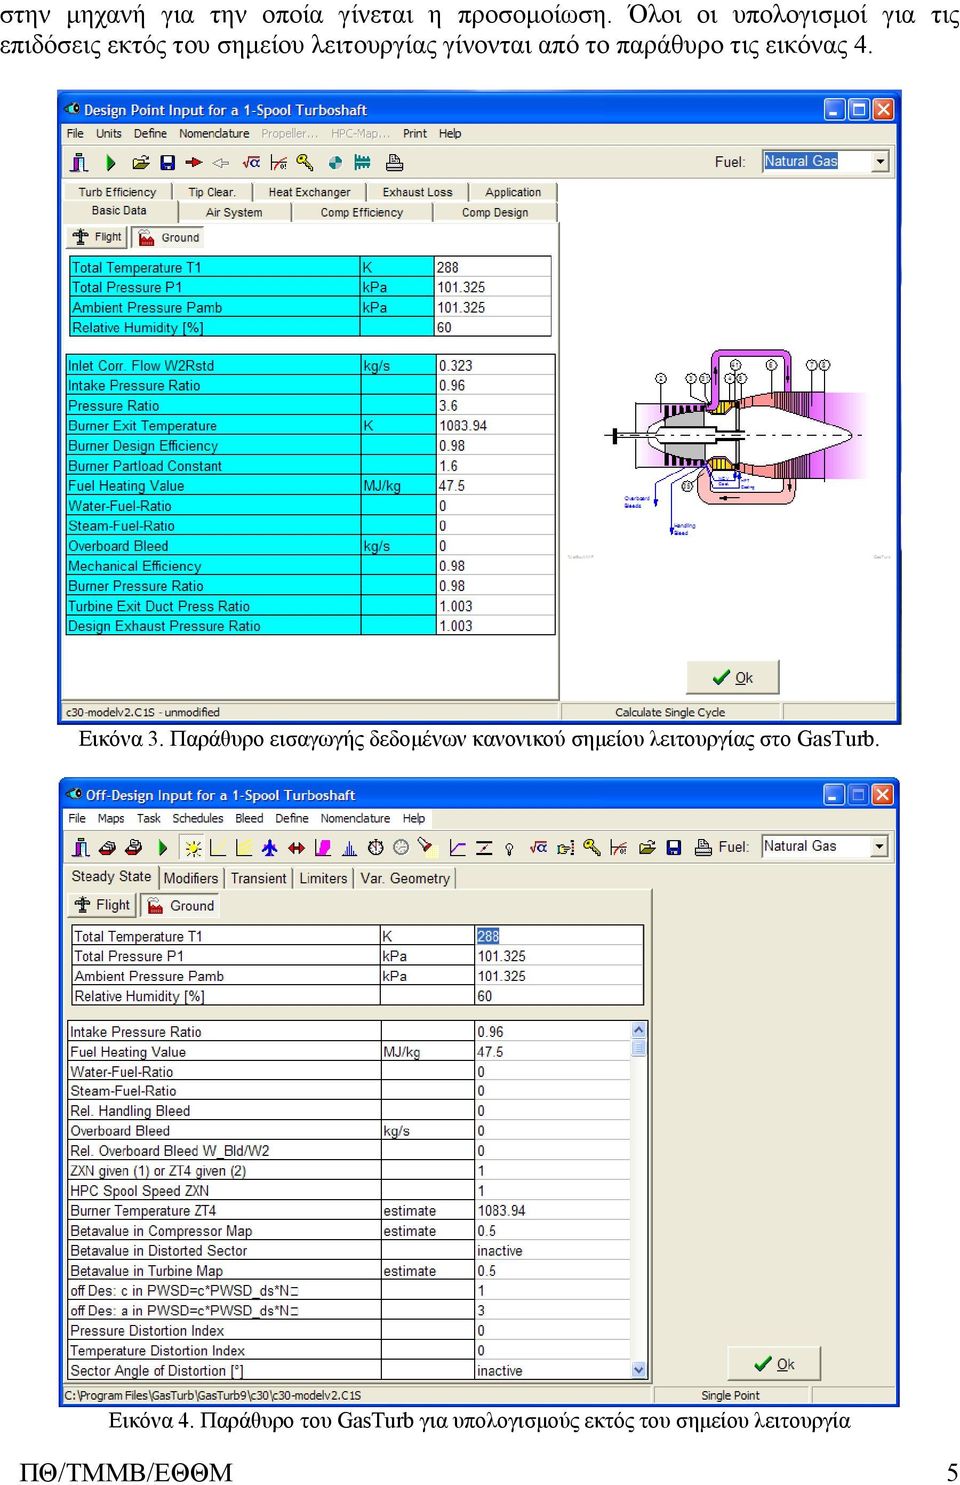This screenshot has width=960, height=1485.
Task: Click the red double-arrow icon in Off-Design toolbar
Action: pos(296,847)
